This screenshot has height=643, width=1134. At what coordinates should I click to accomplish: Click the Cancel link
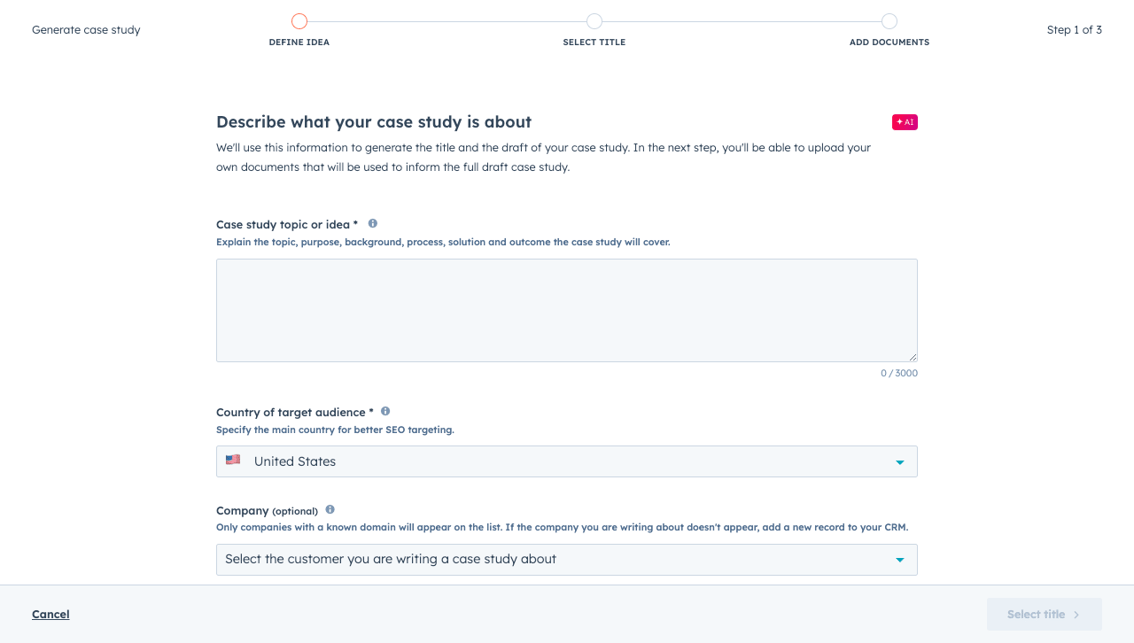coord(50,613)
